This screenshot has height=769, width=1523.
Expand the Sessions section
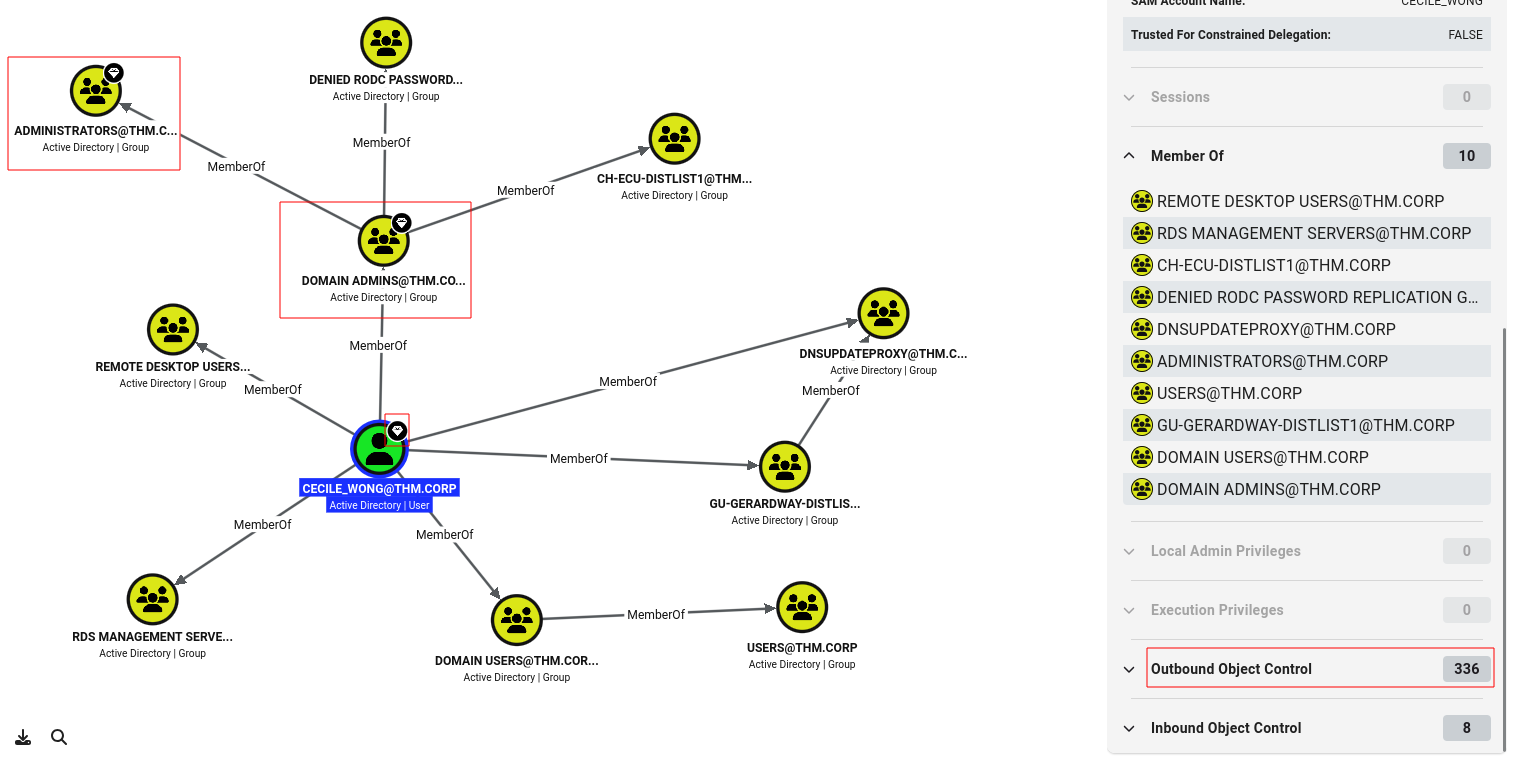pyautogui.click(x=1129, y=97)
